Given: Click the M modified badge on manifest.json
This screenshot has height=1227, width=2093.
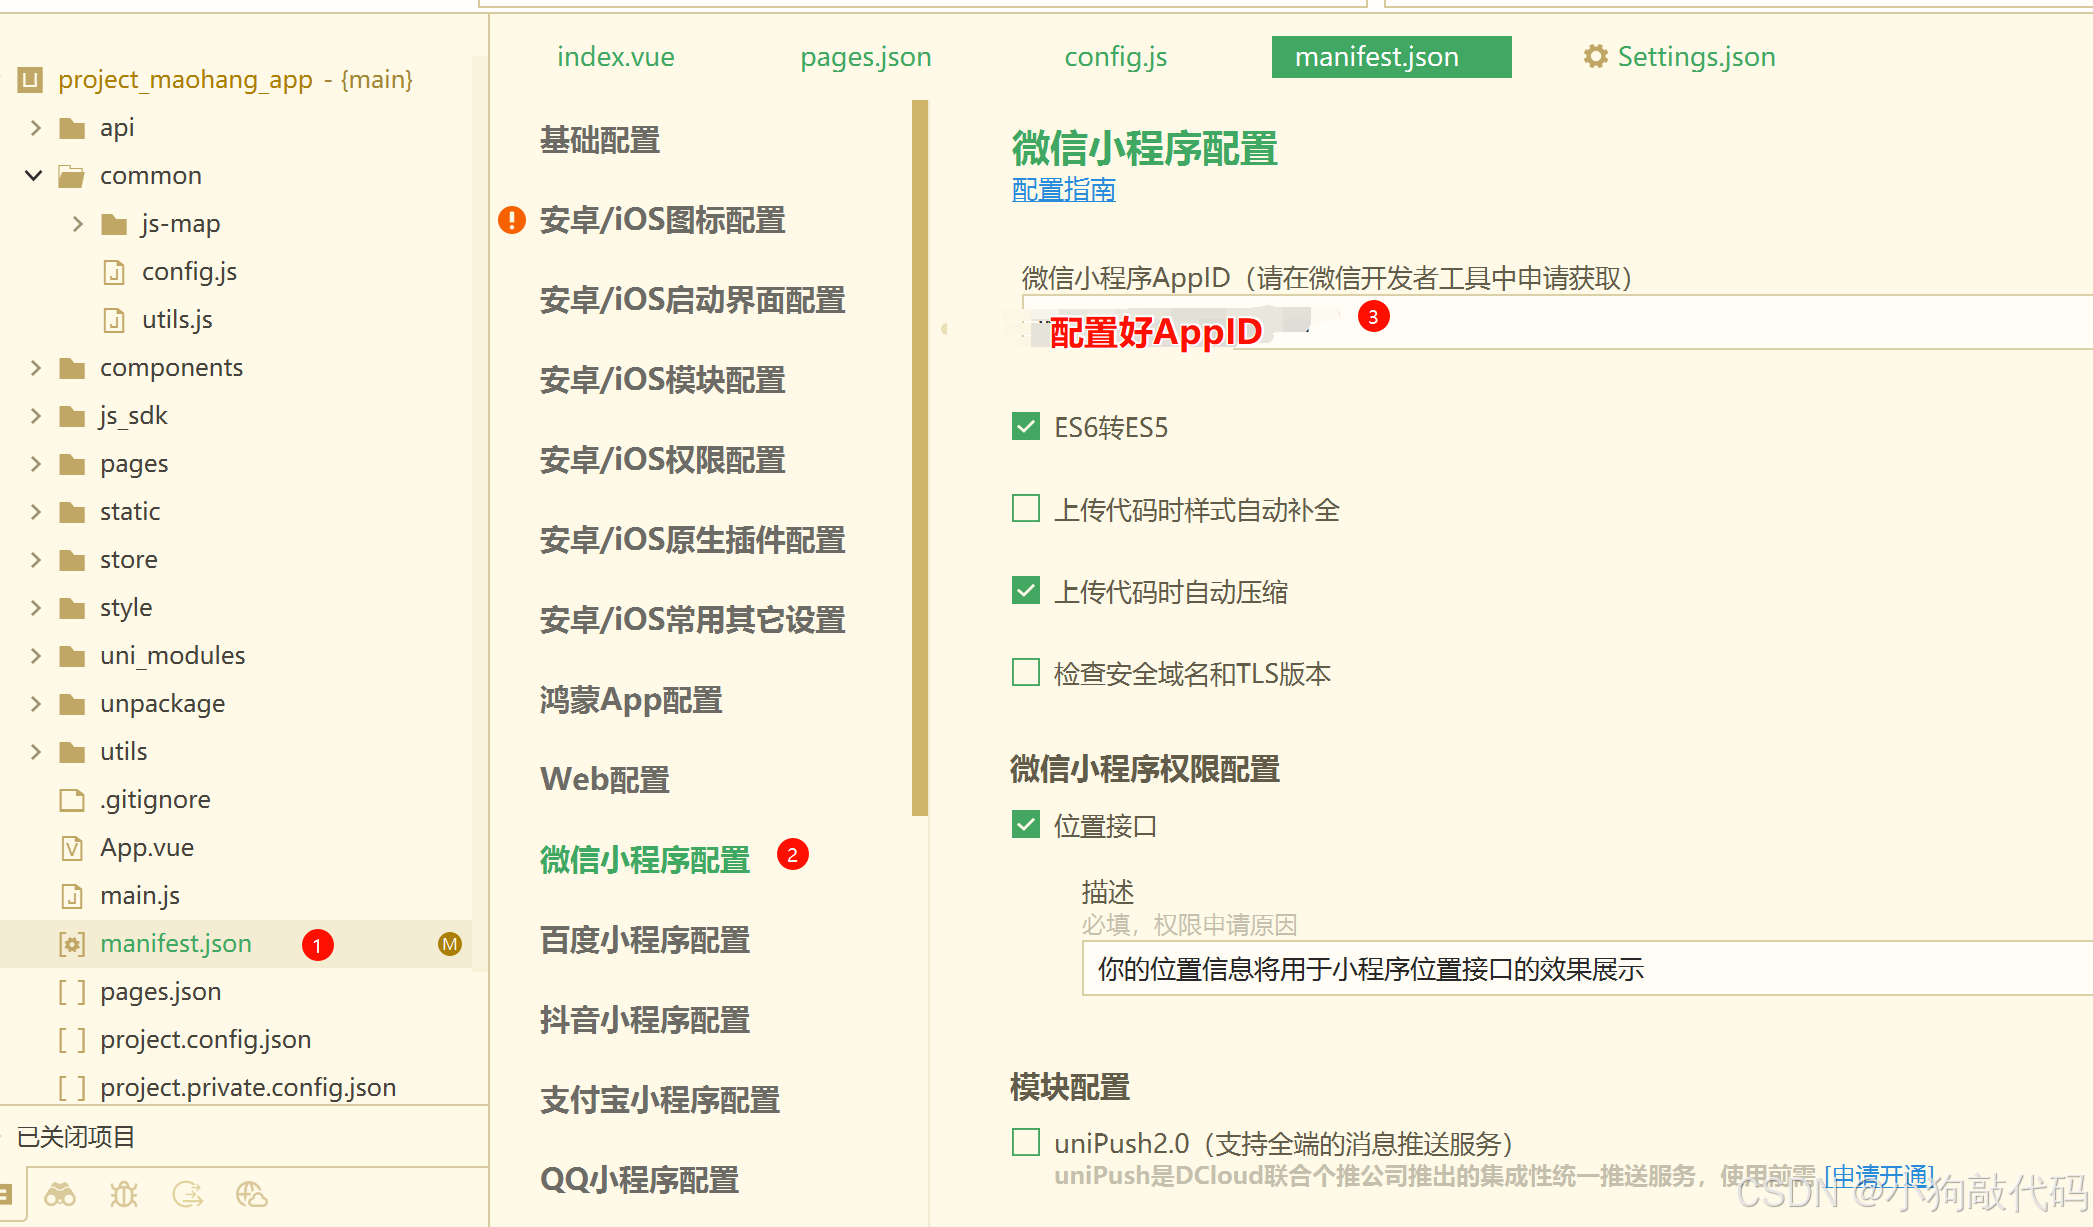Looking at the screenshot, I should pos(450,944).
